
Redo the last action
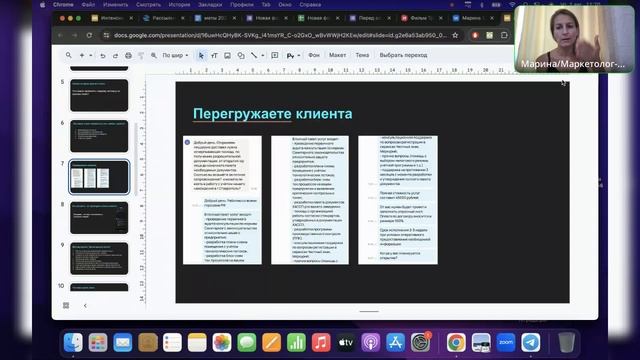click(116, 56)
